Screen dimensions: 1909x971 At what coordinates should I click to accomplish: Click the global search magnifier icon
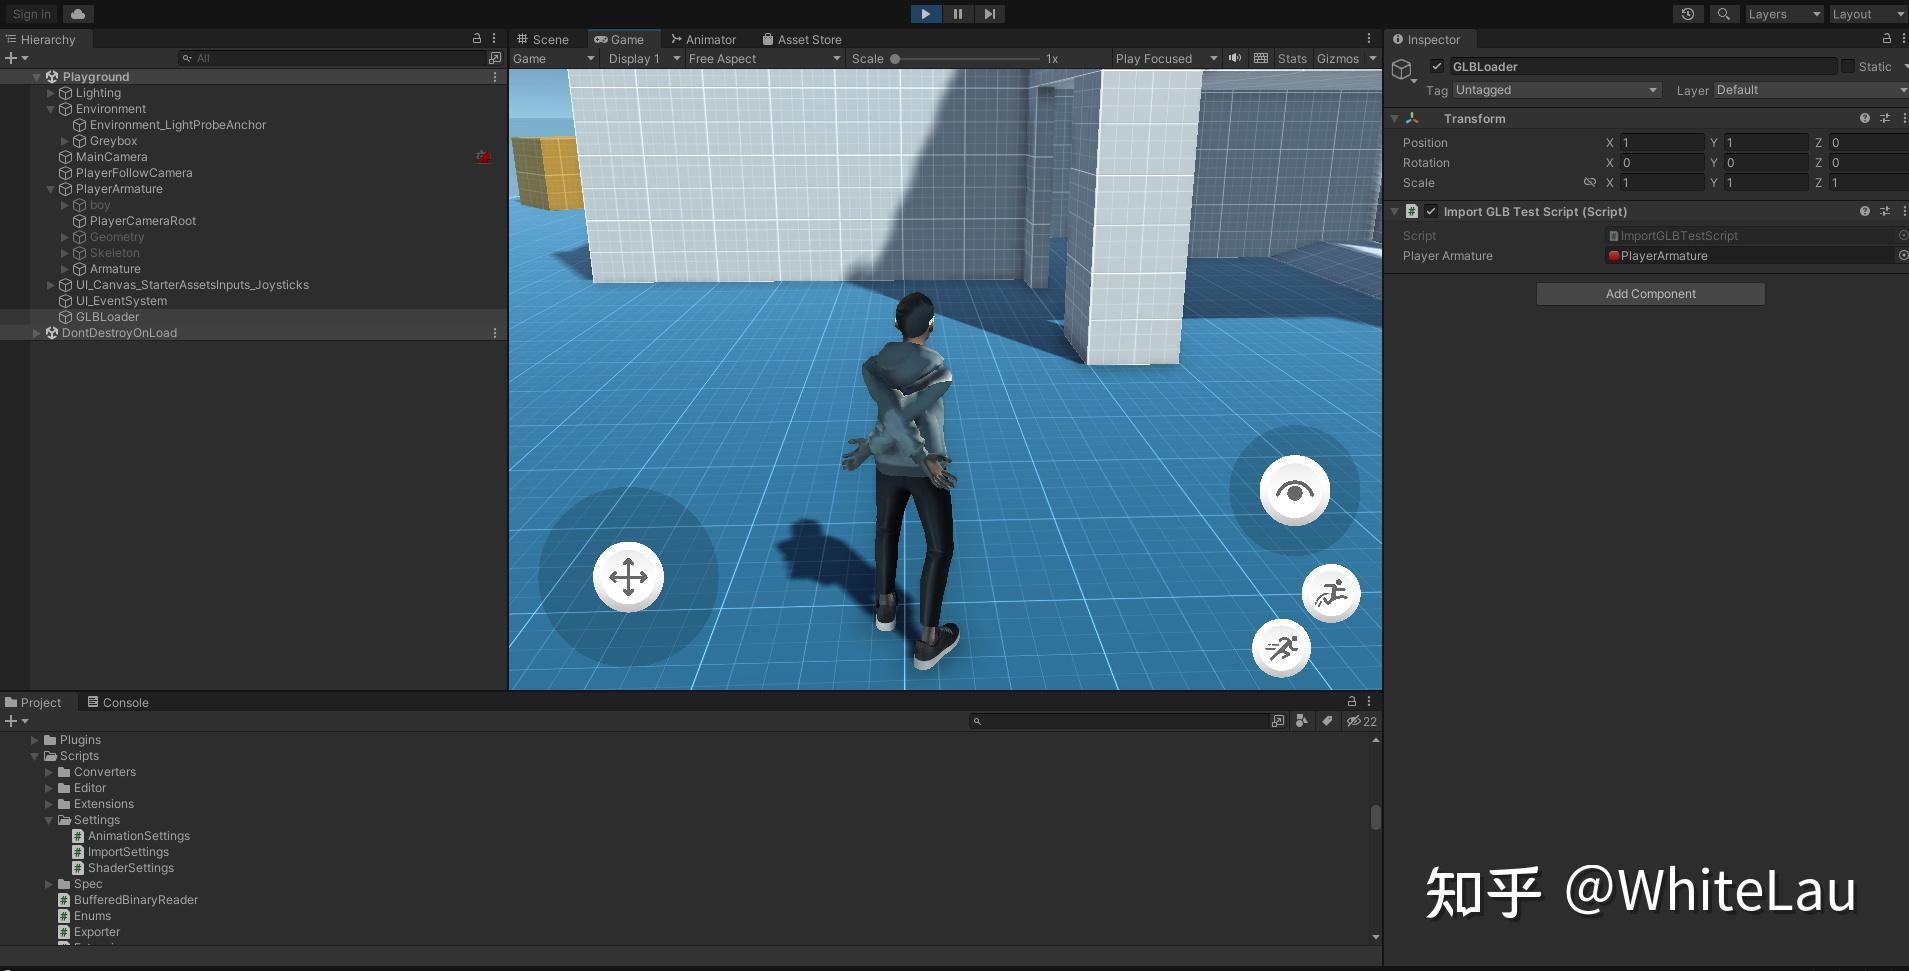pyautogui.click(x=1723, y=14)
